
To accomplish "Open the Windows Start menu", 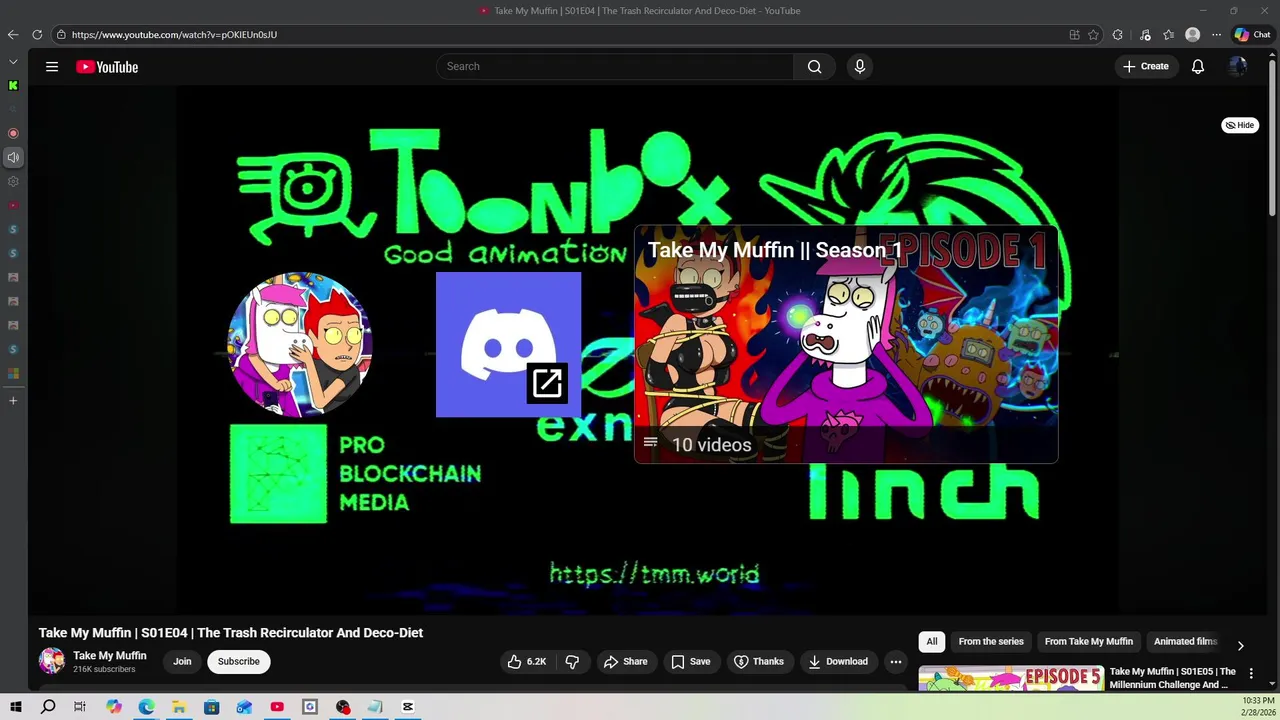I will [15, 707].
